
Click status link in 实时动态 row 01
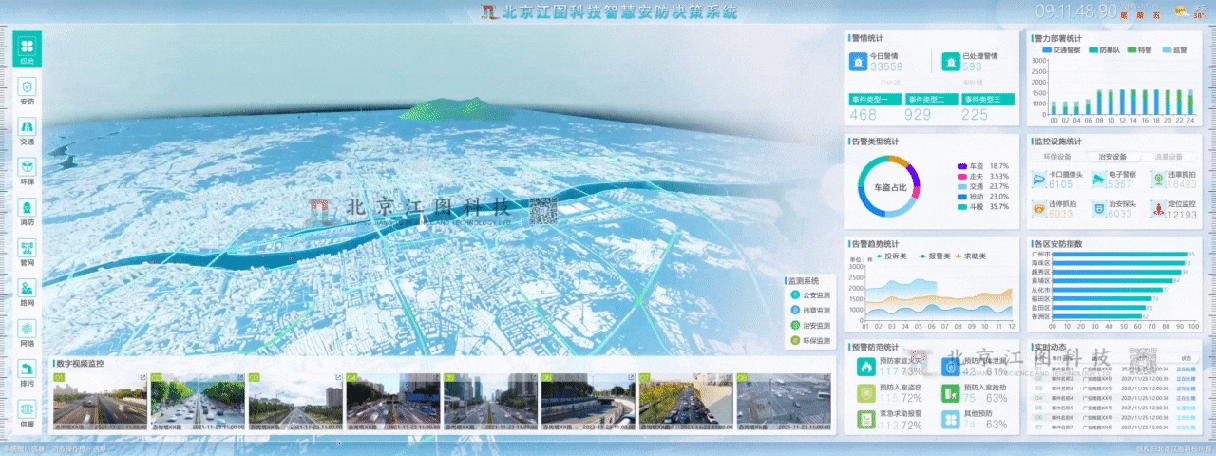tap(1188, 370)
